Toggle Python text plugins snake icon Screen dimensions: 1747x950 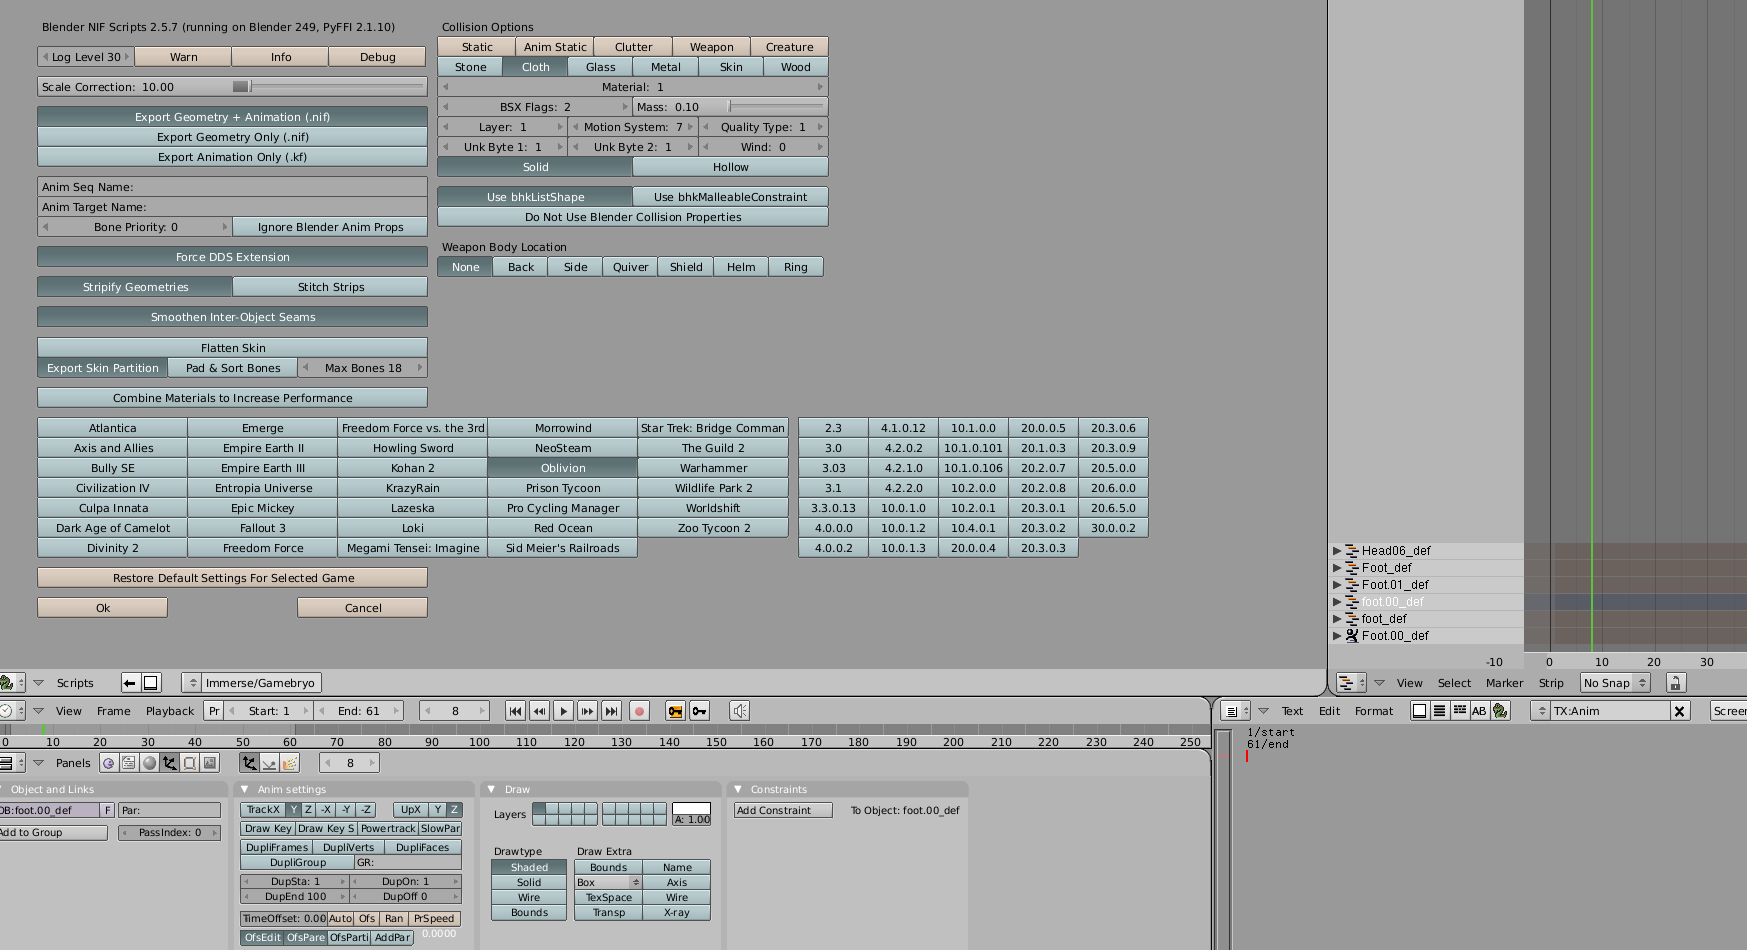tap(1500, 711)
